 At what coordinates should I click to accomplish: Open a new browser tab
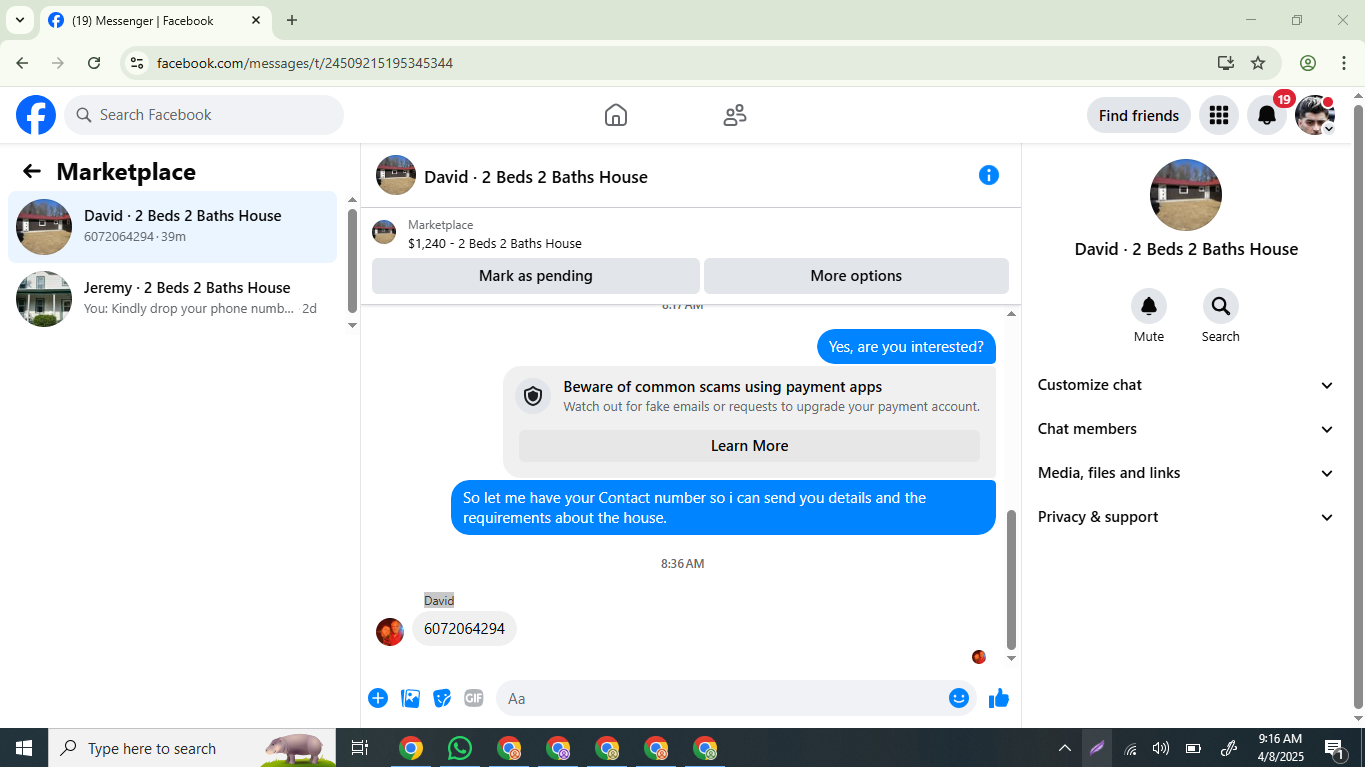point(292,20)
